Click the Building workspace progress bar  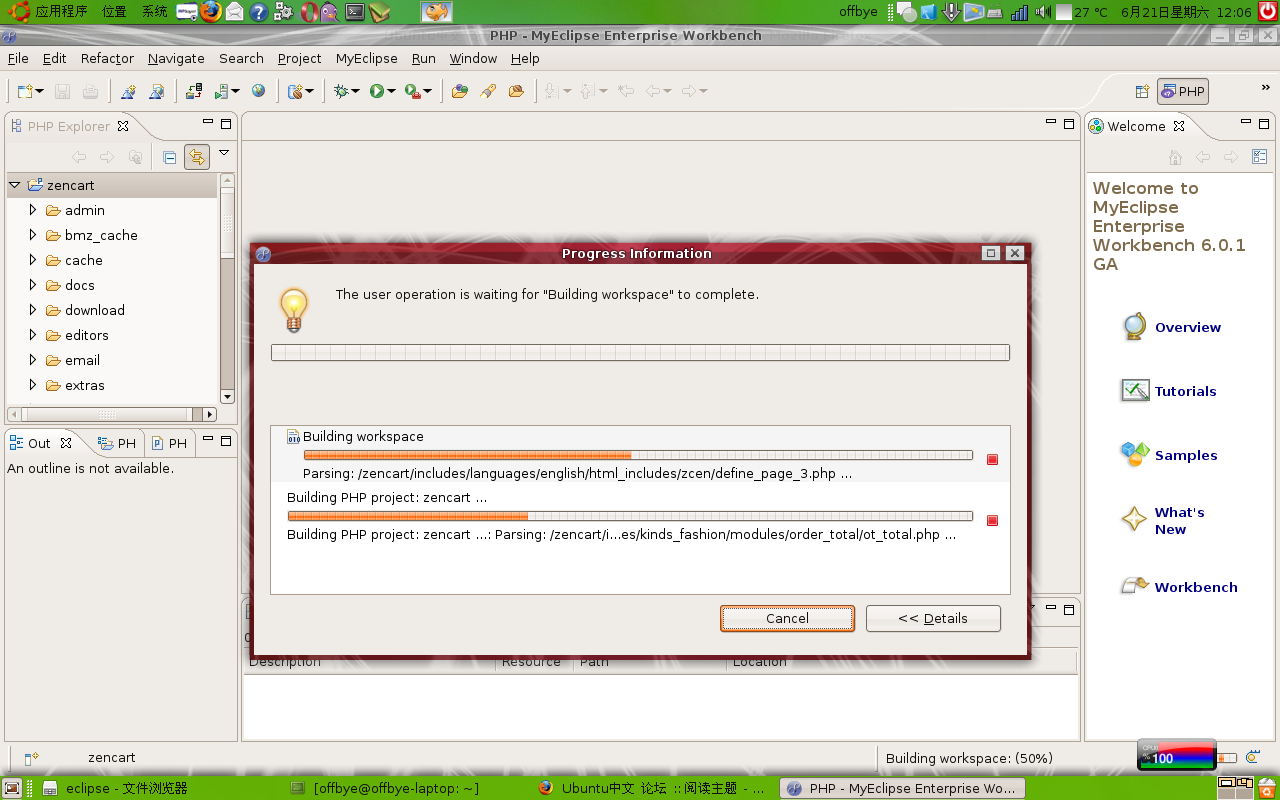638,455
